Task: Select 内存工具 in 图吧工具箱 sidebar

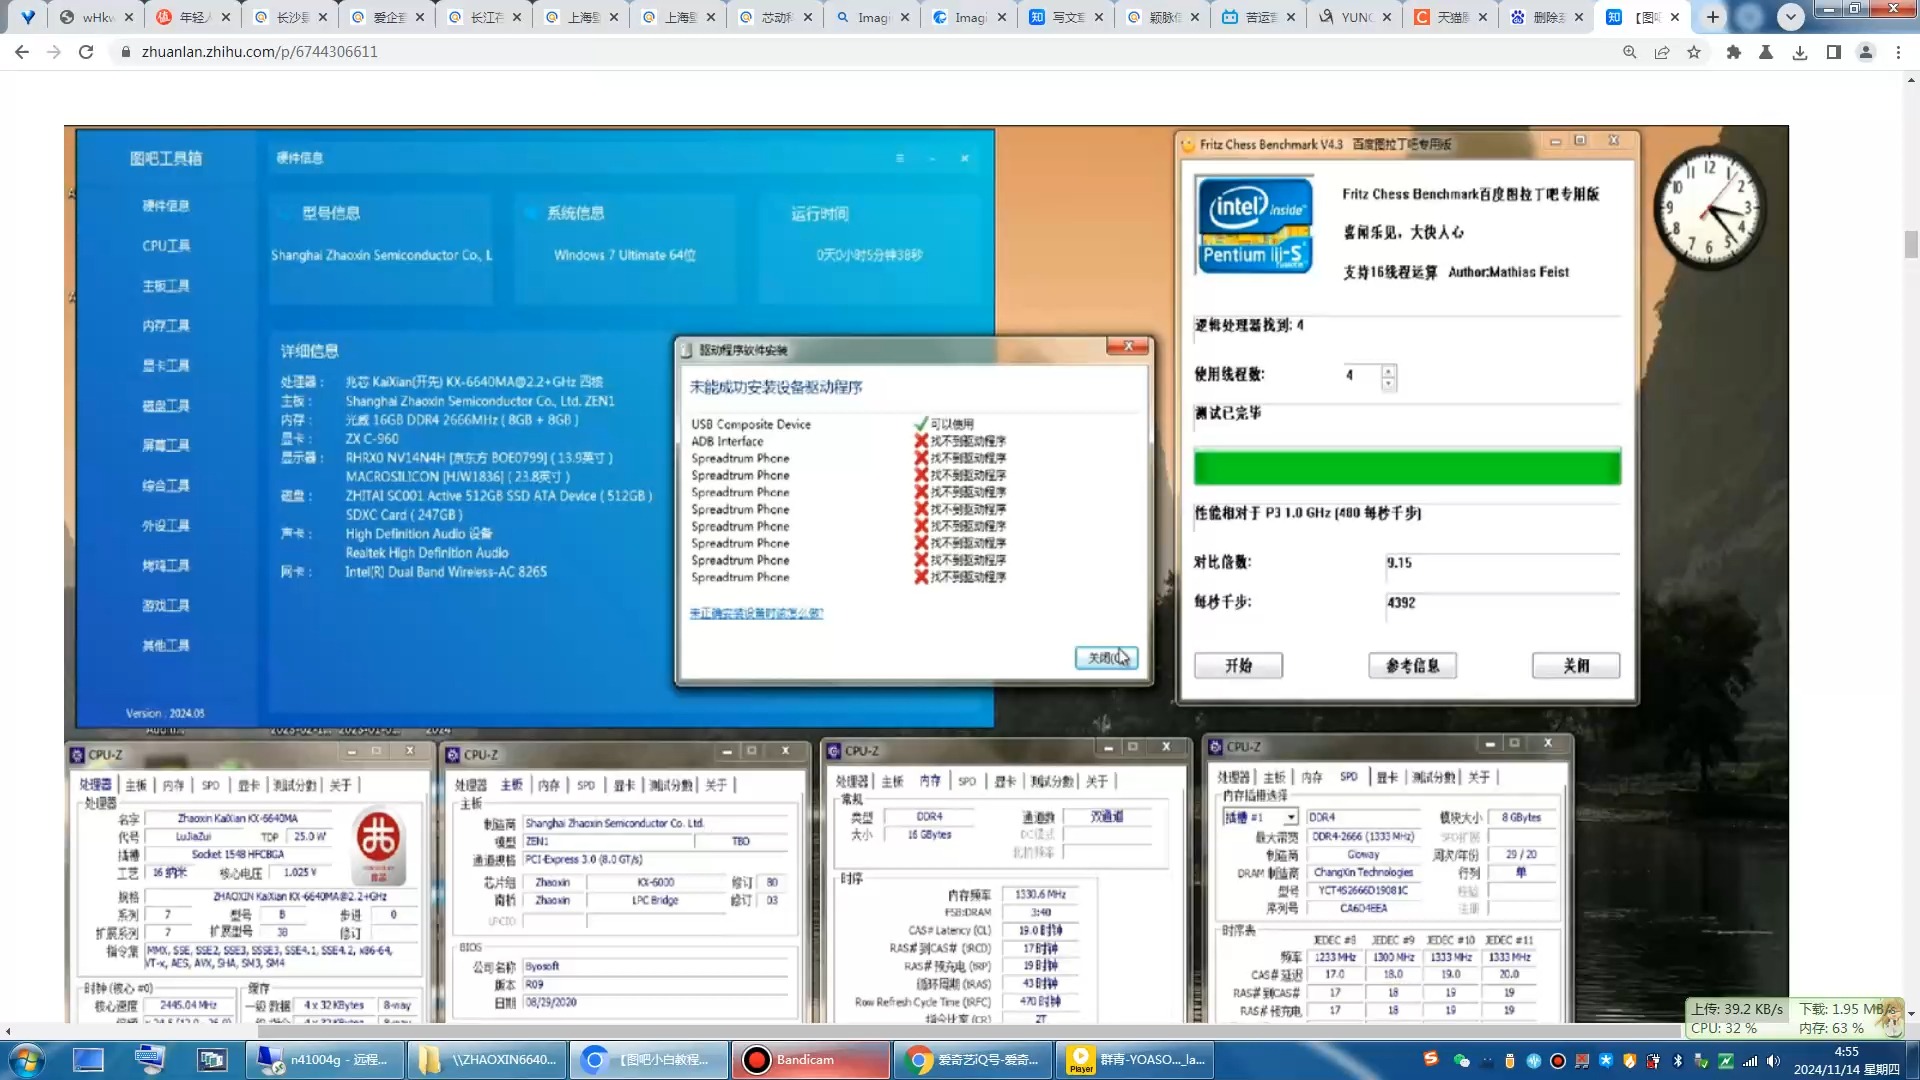Action: coord(166,326)
